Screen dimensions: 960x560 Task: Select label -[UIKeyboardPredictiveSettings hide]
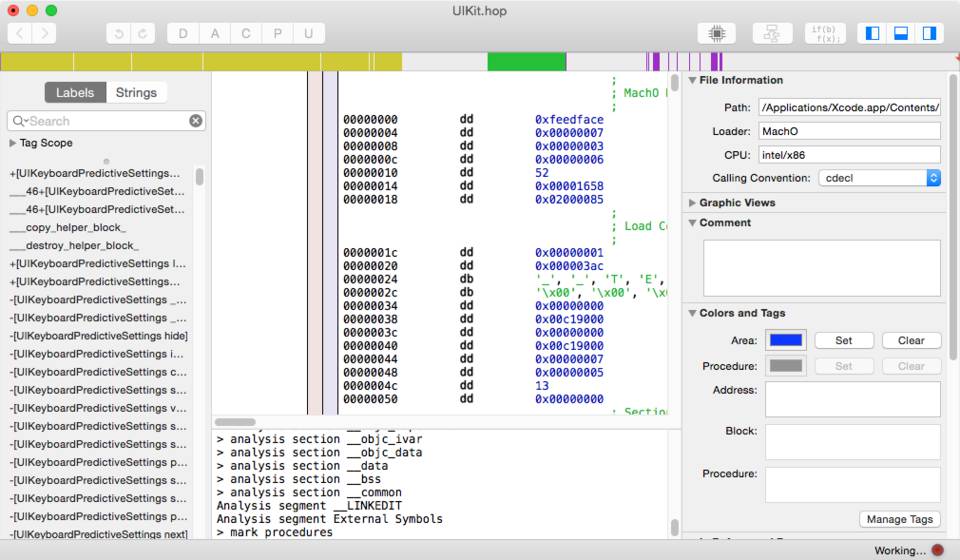pos(99,336)
